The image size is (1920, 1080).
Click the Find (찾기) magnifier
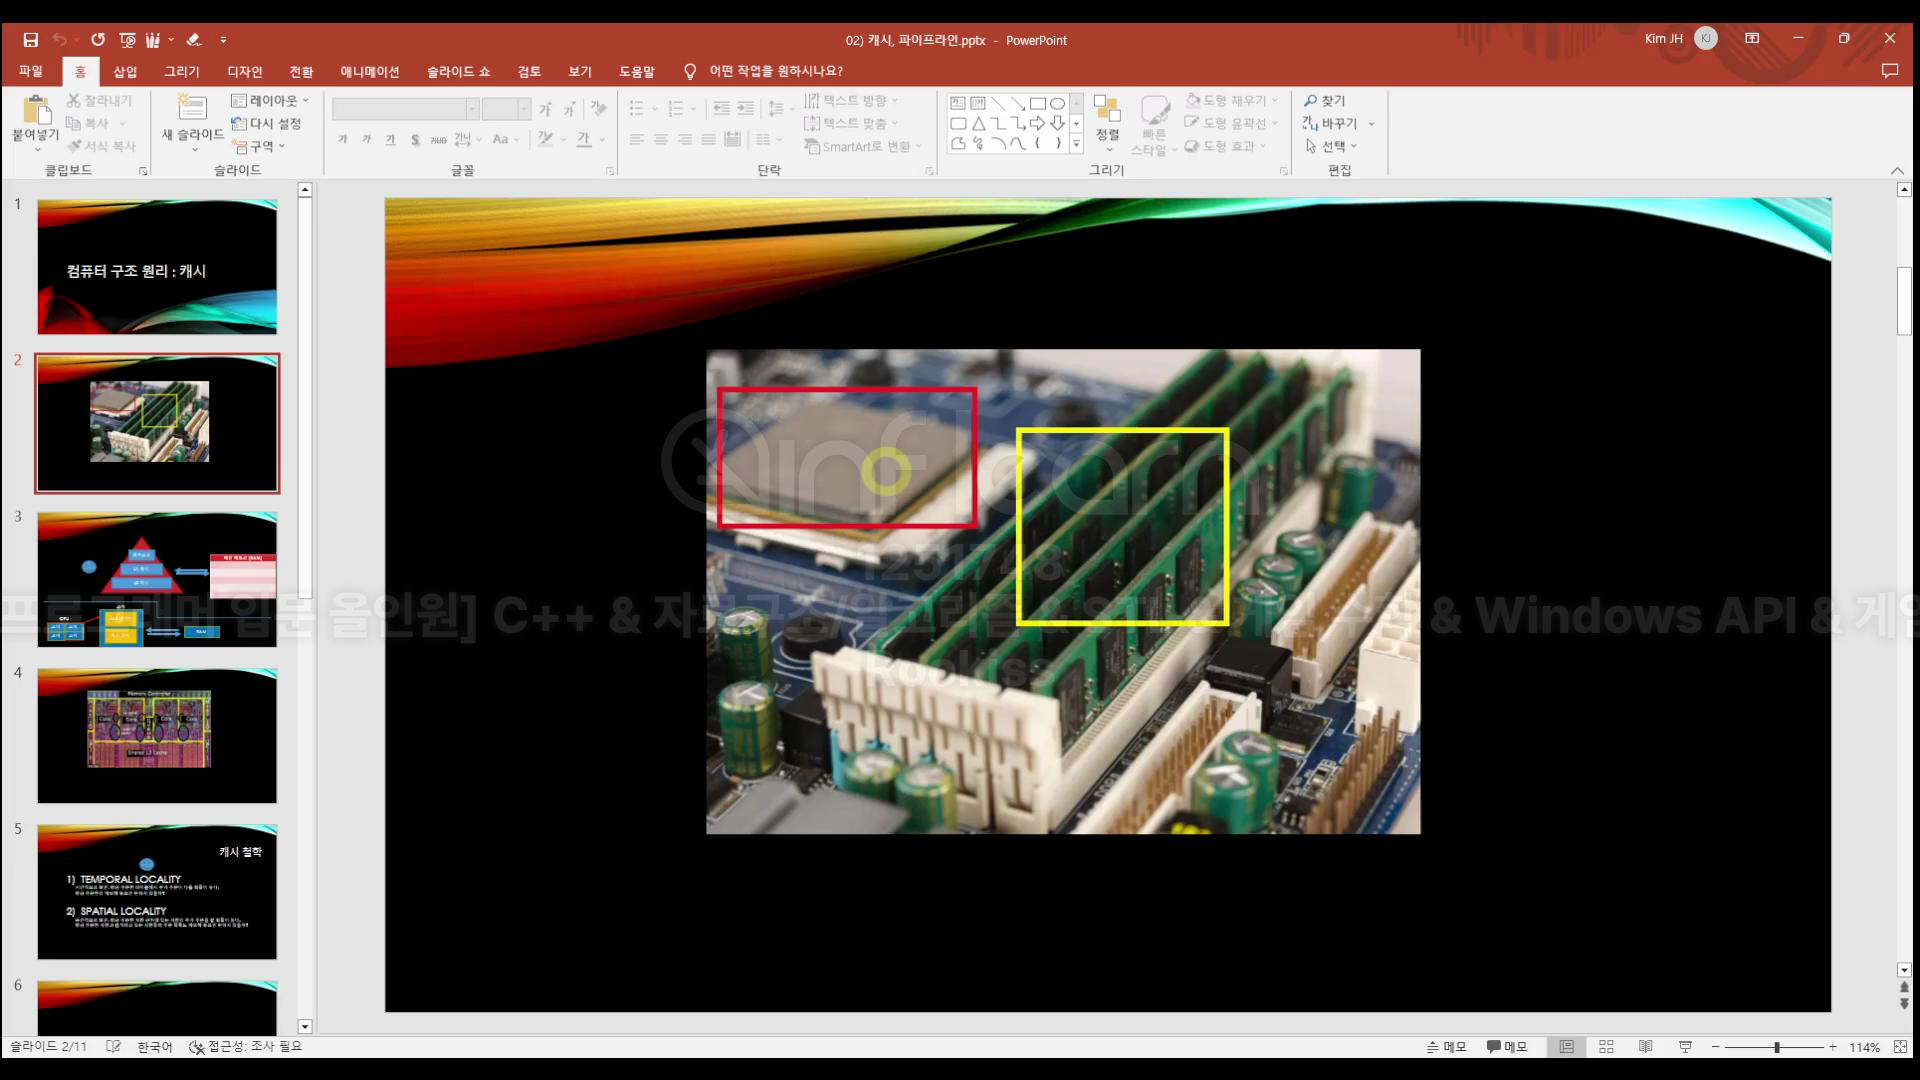[x=1311, y=101]
